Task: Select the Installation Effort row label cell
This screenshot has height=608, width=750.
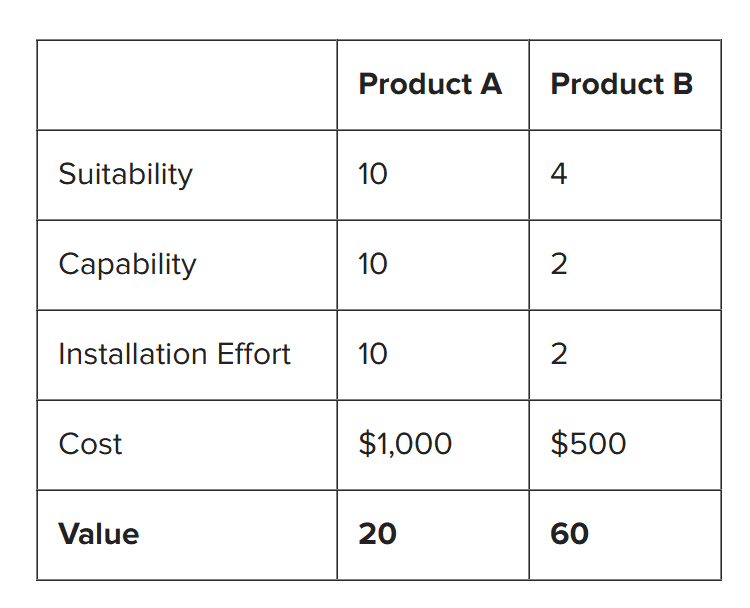Action: click(174, 354)
